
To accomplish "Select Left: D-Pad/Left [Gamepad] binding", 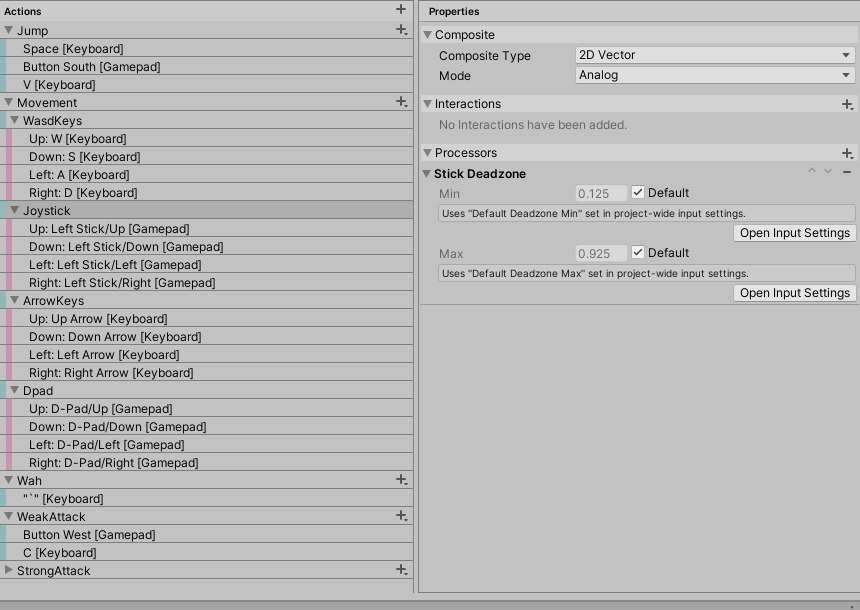I will 207,444.
